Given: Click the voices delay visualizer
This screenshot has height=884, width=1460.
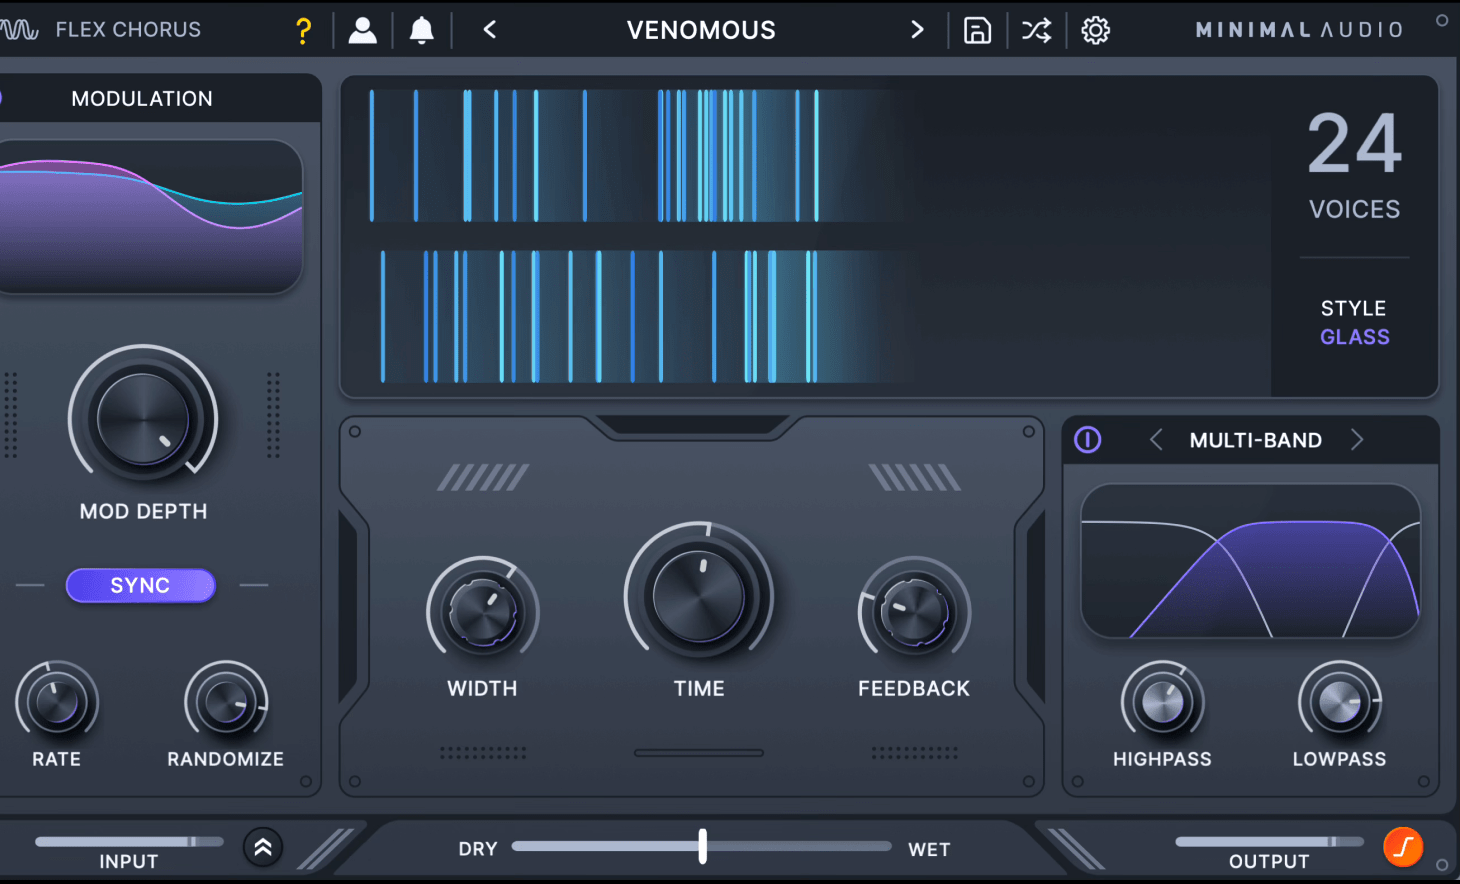Looking at the screenshot, I should tap(805, 237).
